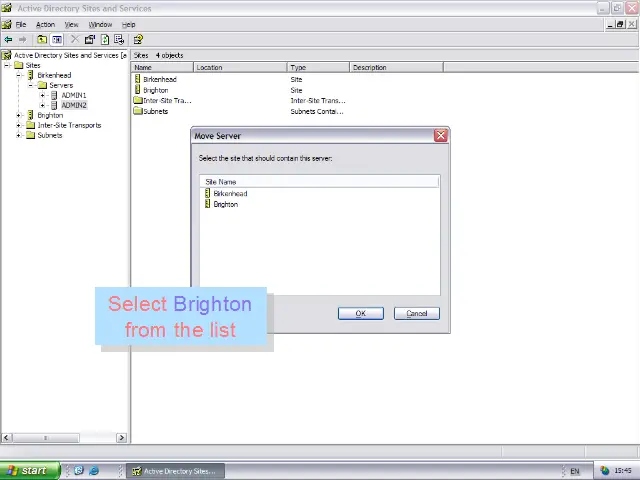Screen dimensions: 640x480
Task: Click the Birkenhead site icon in dialog list
Action: [x=207, y=193]
